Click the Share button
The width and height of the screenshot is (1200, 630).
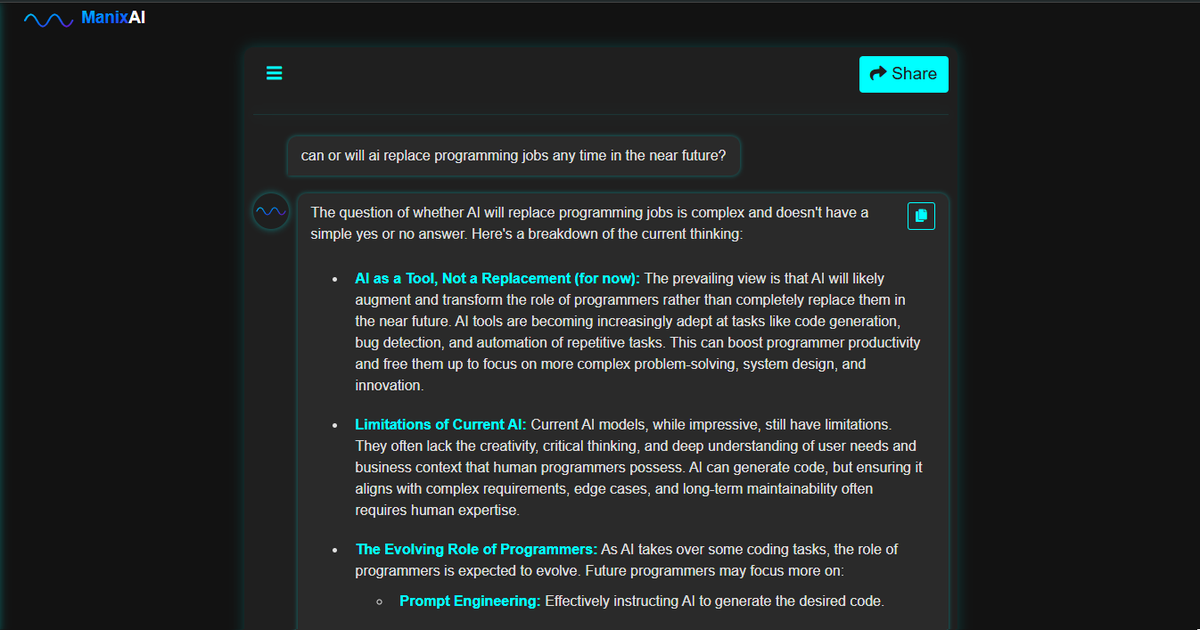coord(903,74)
